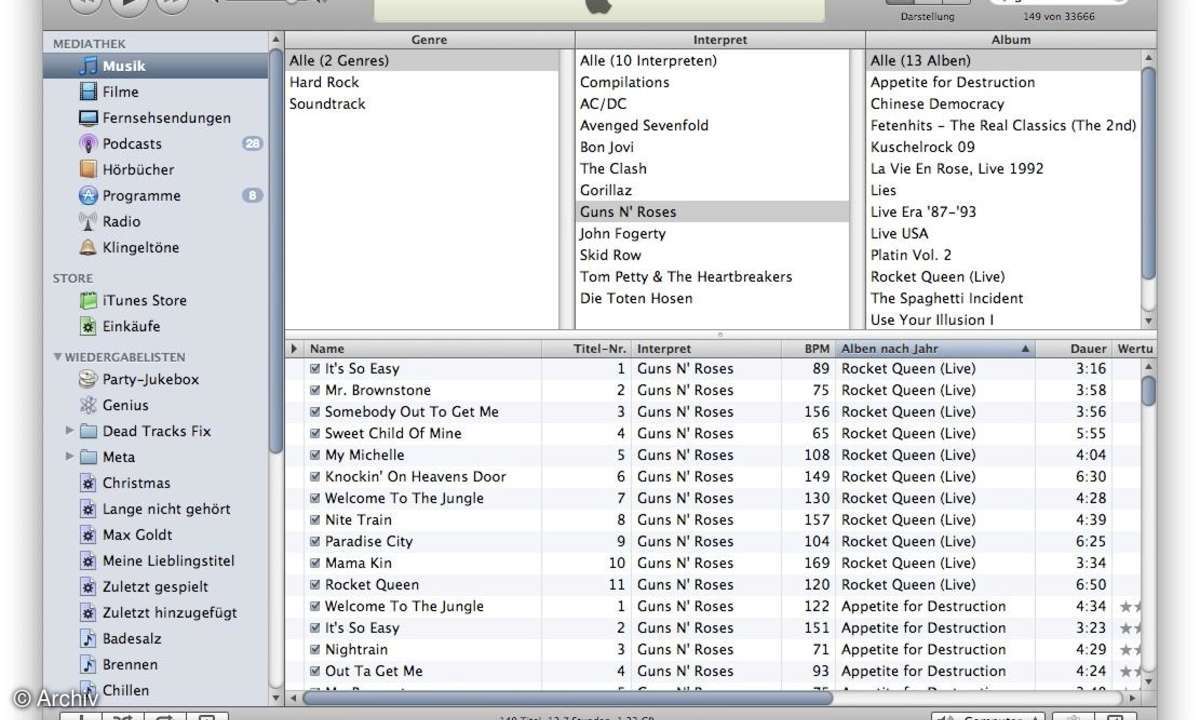Click the Album browser column header

click(1011, 40)
